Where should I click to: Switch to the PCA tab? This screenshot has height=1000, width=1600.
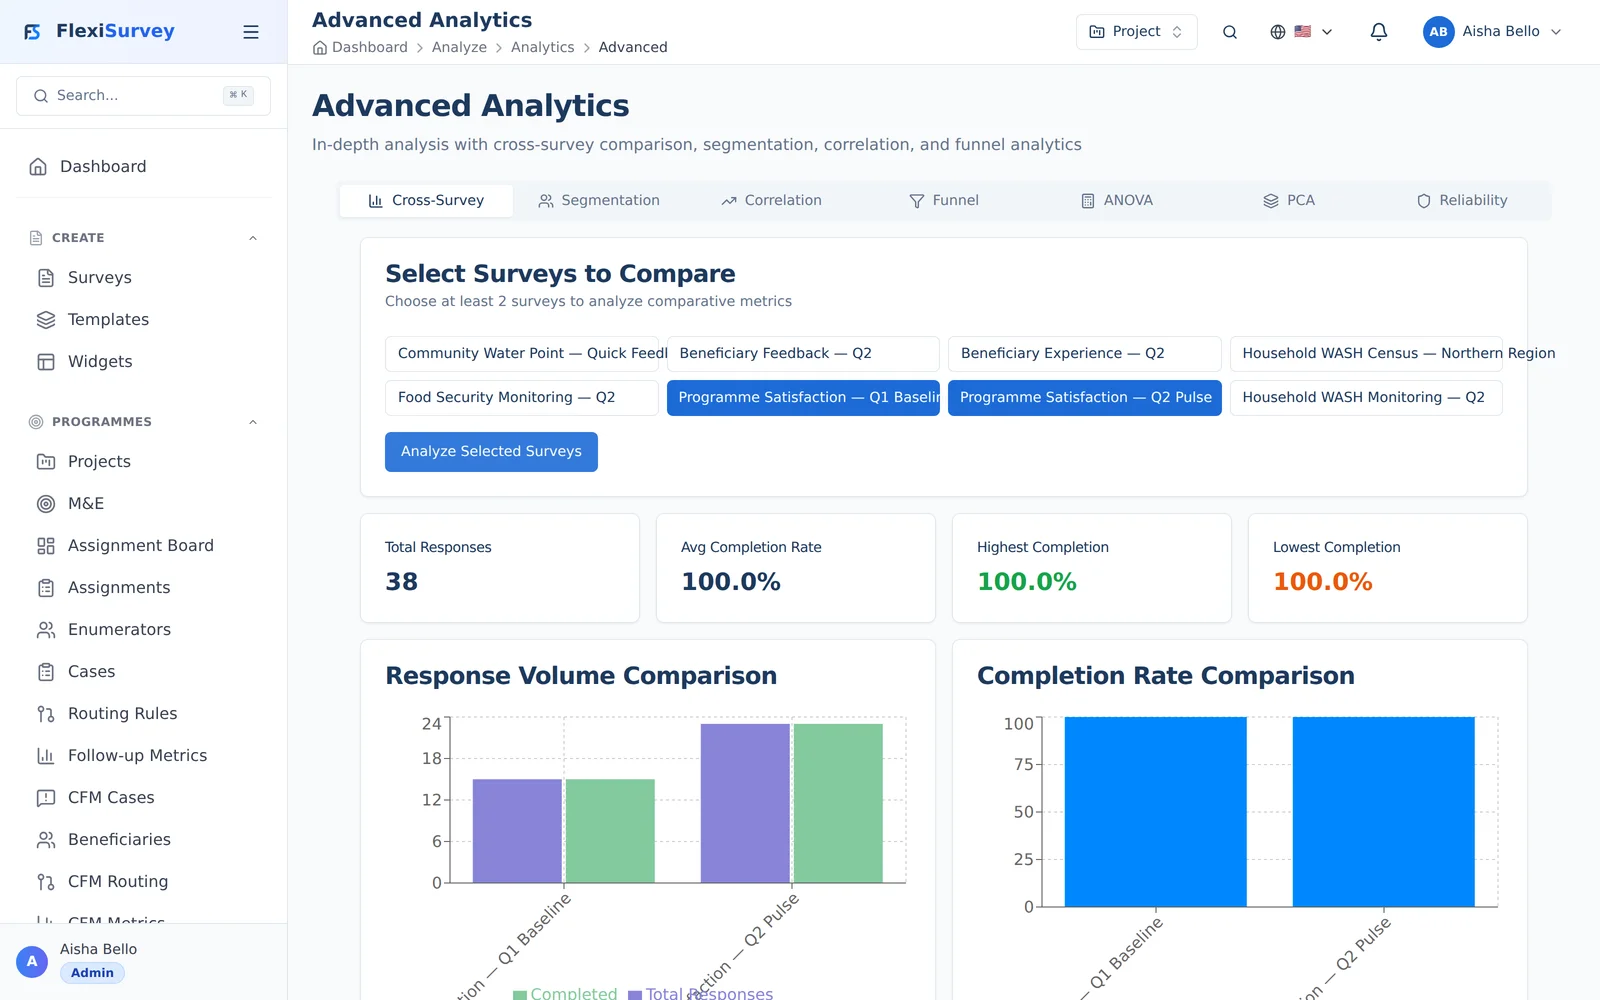pos(1291,201)
